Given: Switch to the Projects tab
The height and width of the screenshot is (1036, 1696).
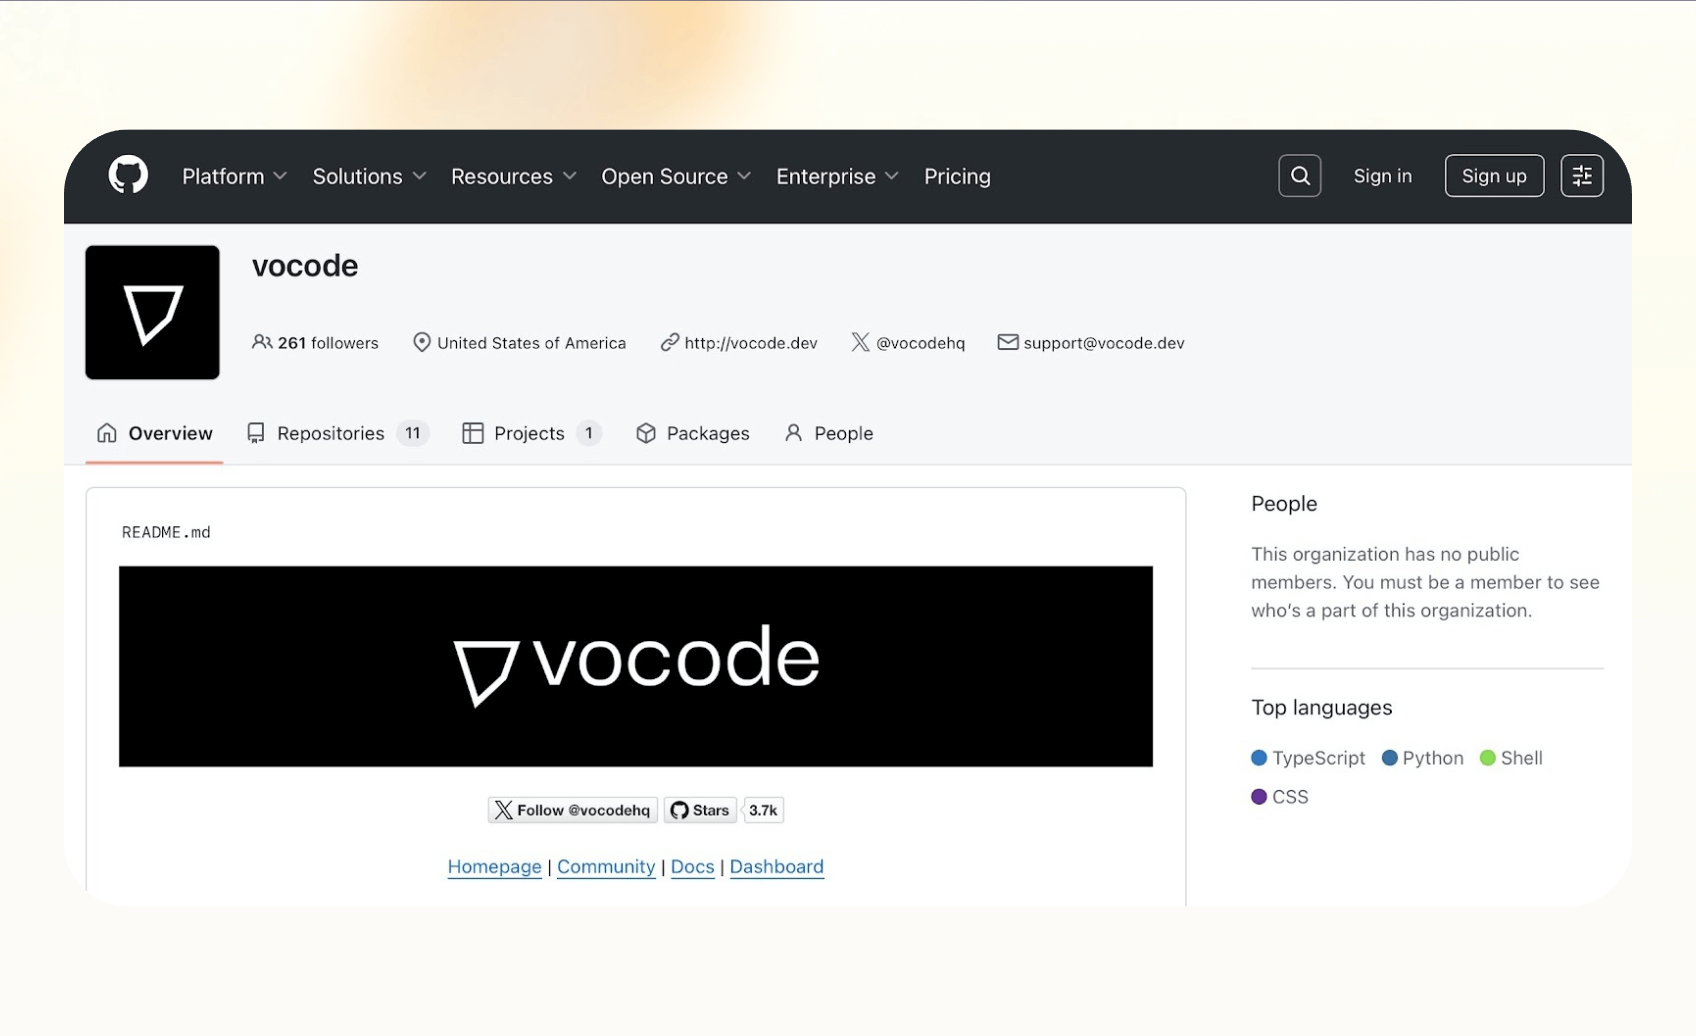Looking at the screenshot, I should [x=531, y=433].
